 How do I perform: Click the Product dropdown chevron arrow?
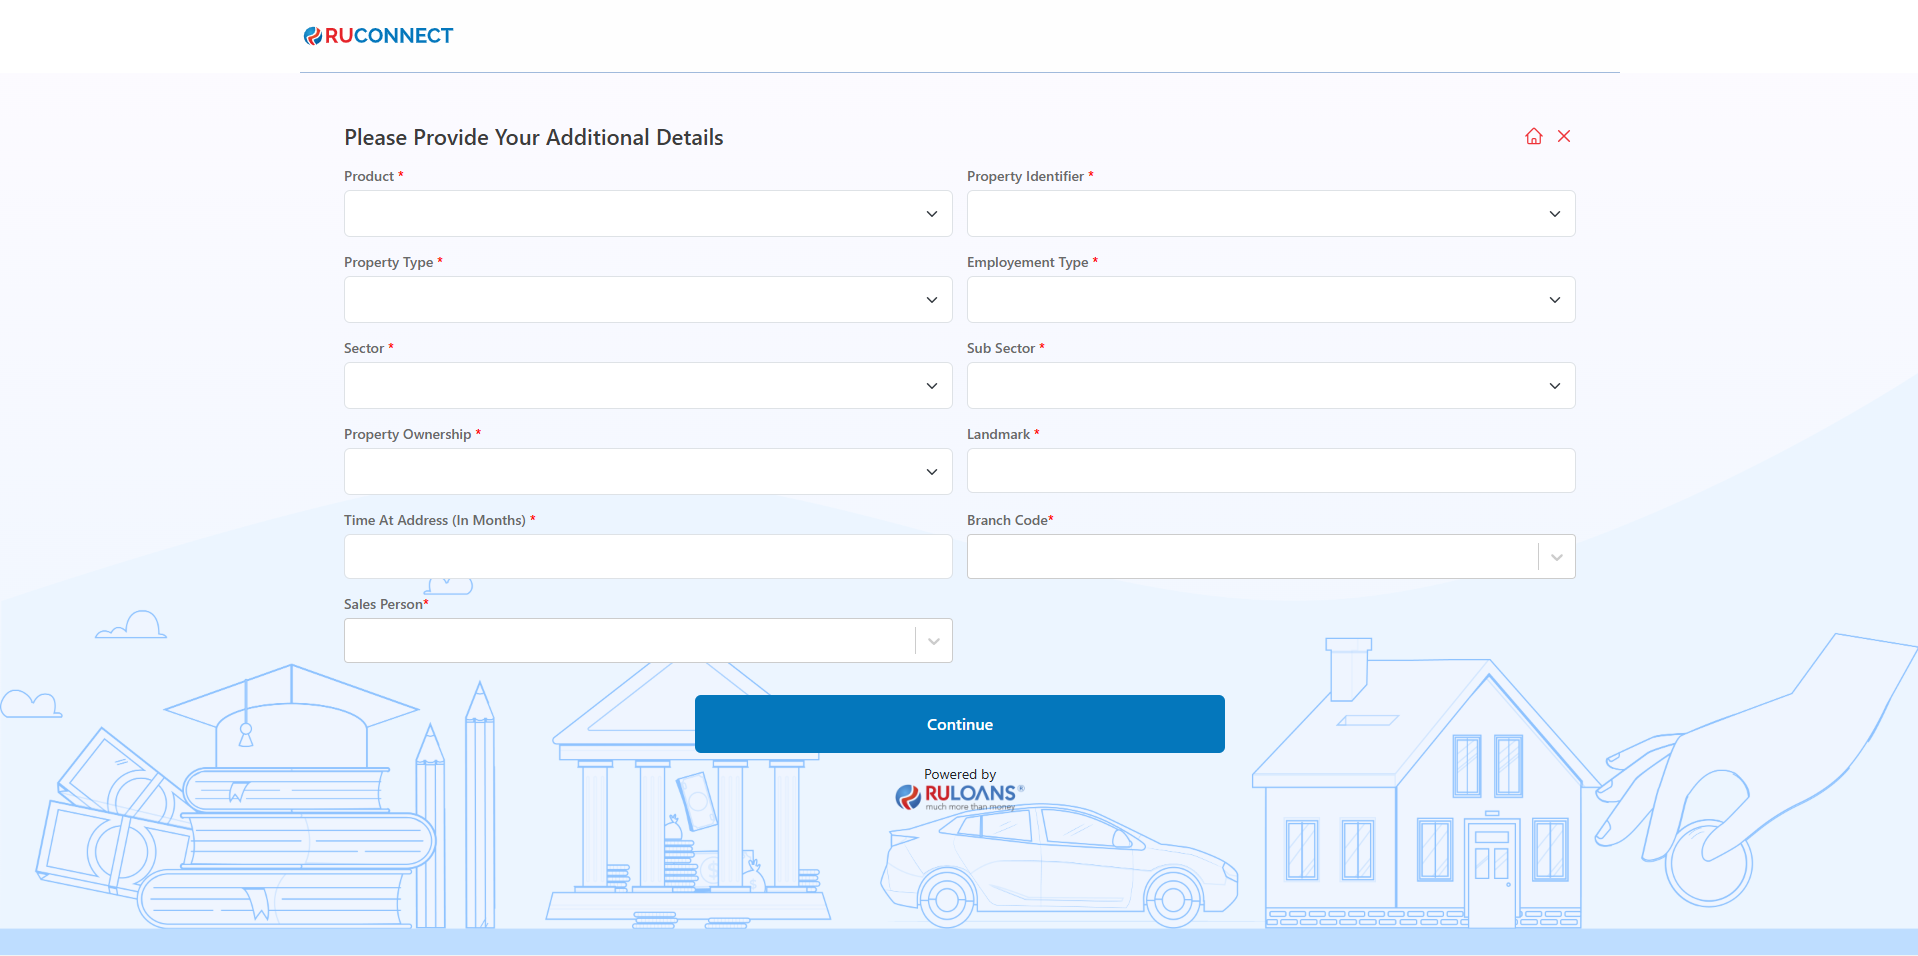(x=931, y=214)
